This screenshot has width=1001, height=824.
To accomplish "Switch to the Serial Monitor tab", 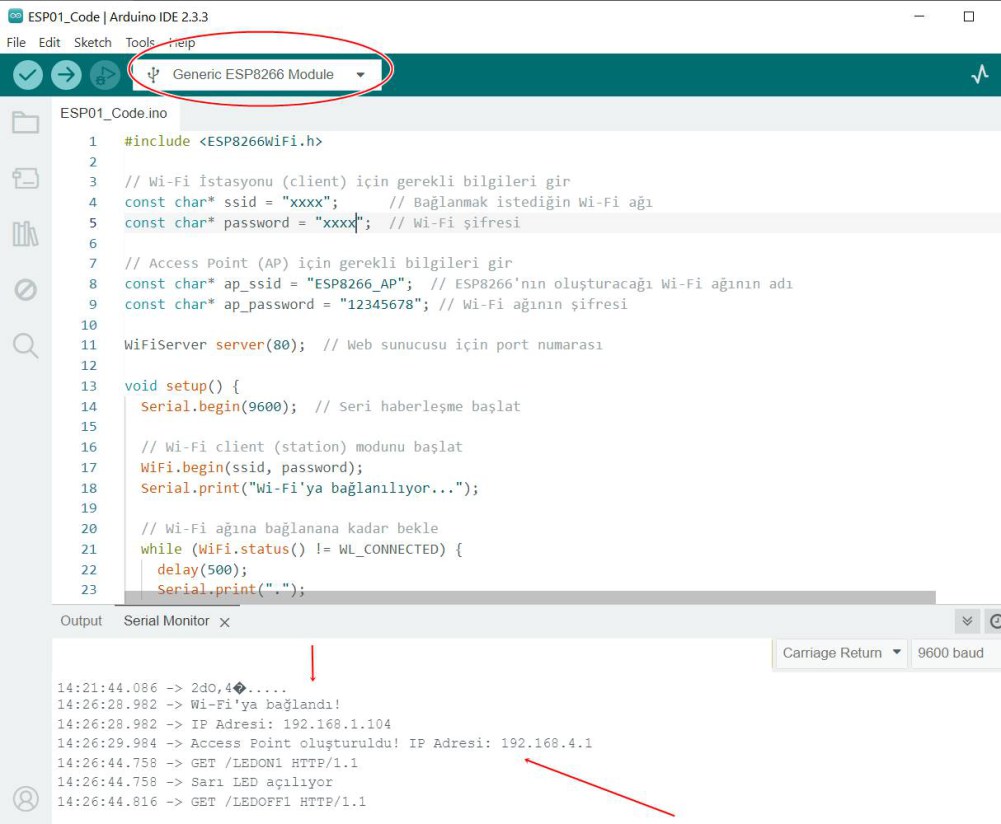I will 166,621.
